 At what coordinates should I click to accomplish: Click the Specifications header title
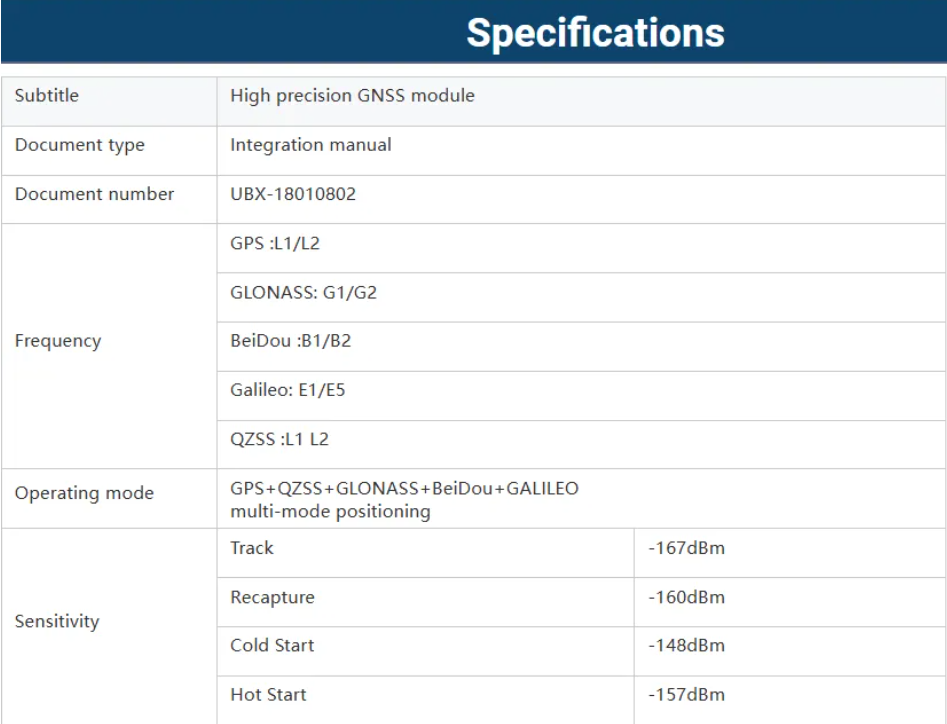point(595,33)
